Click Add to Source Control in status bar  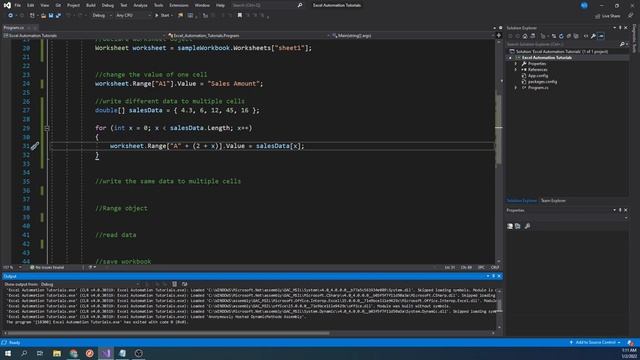(x=595, y=342)
